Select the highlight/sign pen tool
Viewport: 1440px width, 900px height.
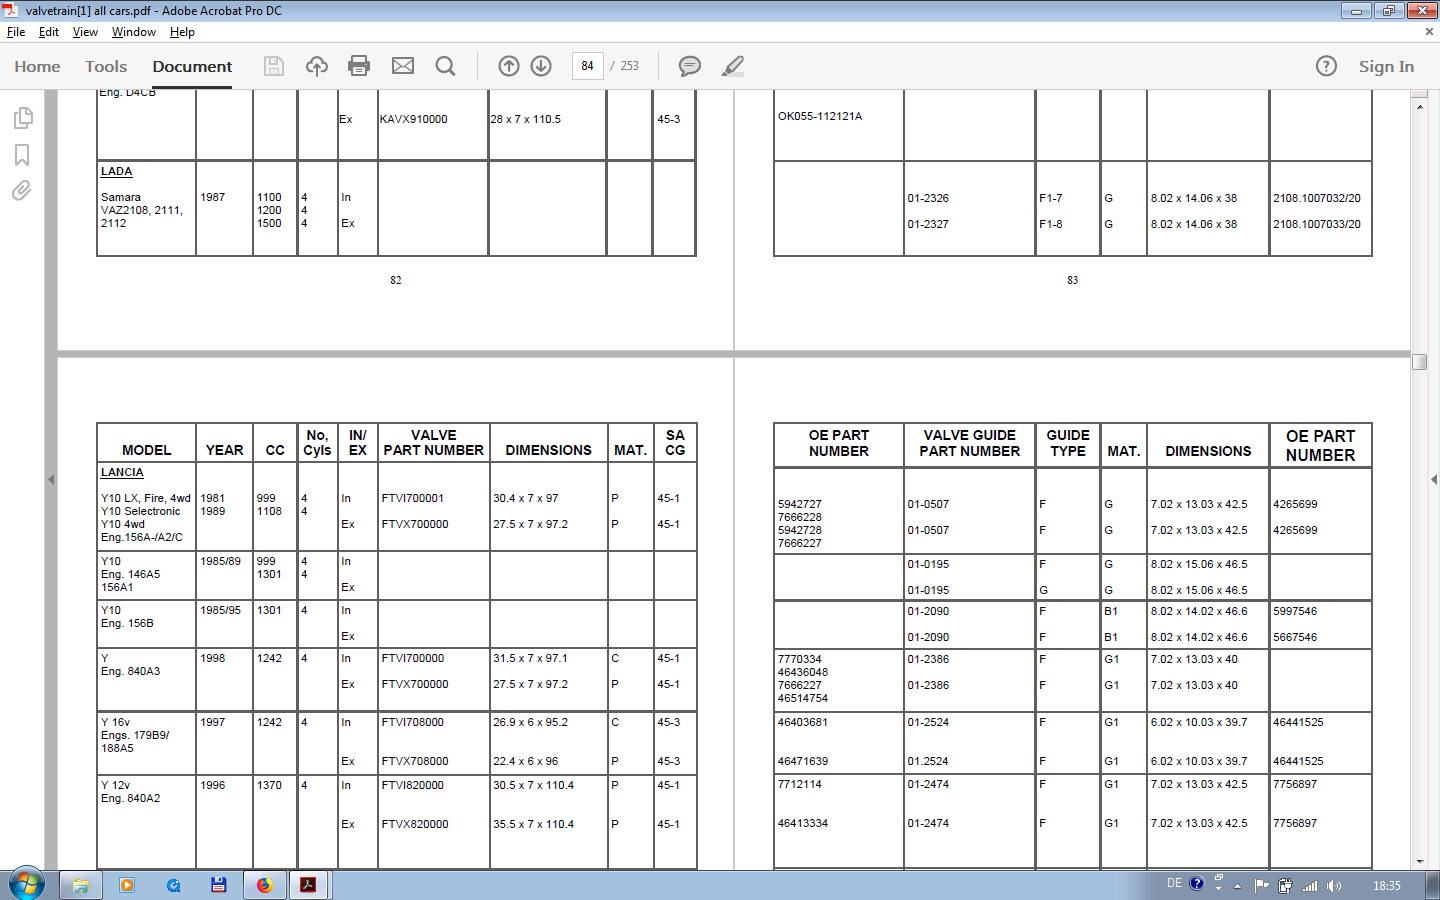tap(733, 66)
